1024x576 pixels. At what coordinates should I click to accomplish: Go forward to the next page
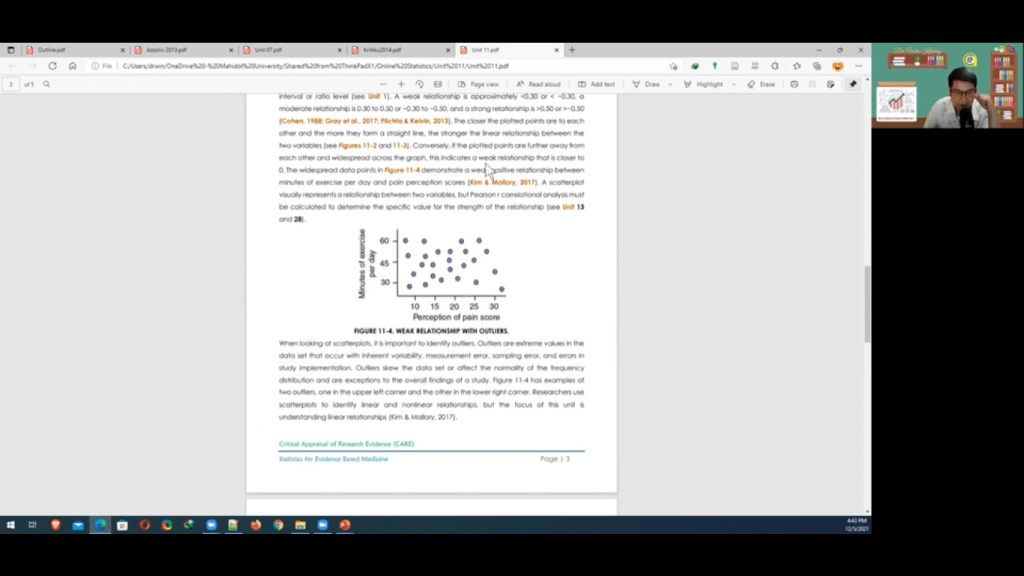pos(32,66)
